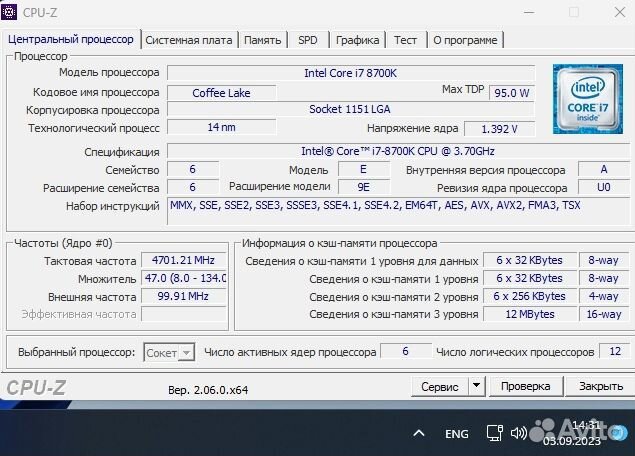Screen dimensions: 635x456
Task: Close the CPU-Z window
Action: 620,12
